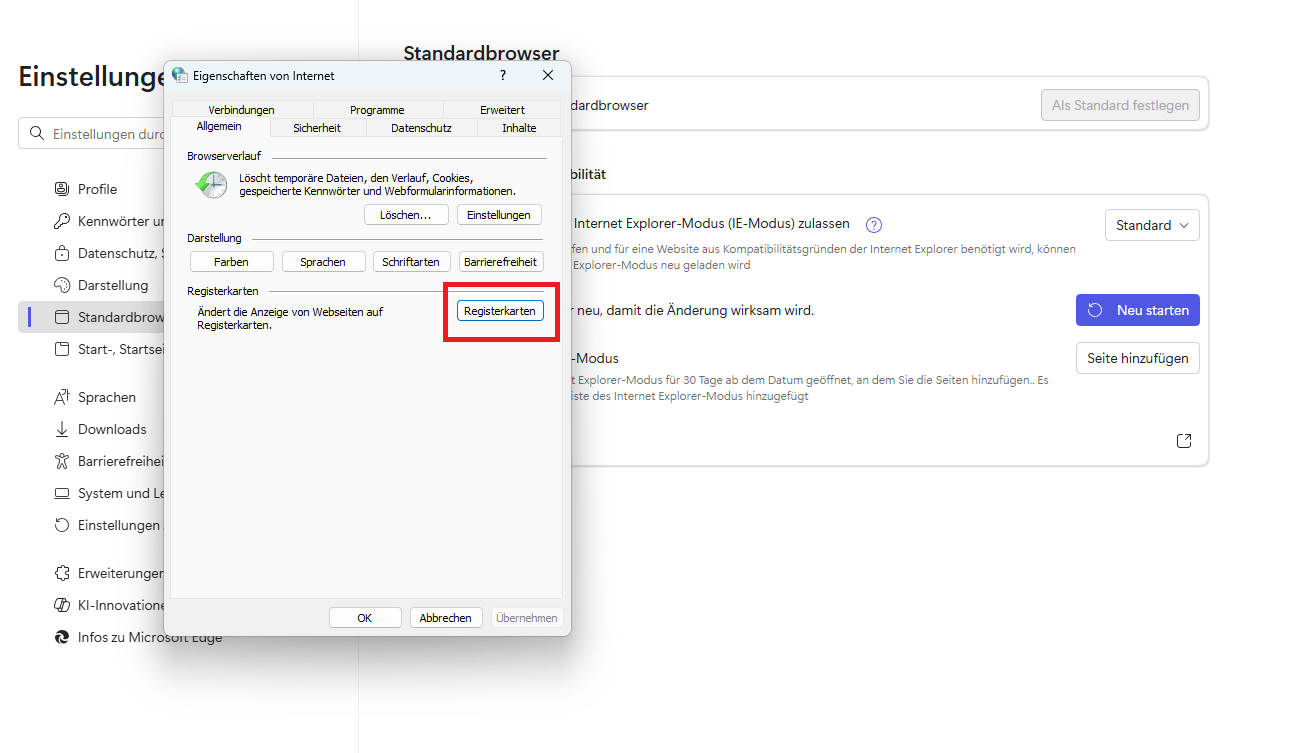Click the Profile icon in settings sidebar
Screen dimensions: 1311x753
click(x=61, y=189)
